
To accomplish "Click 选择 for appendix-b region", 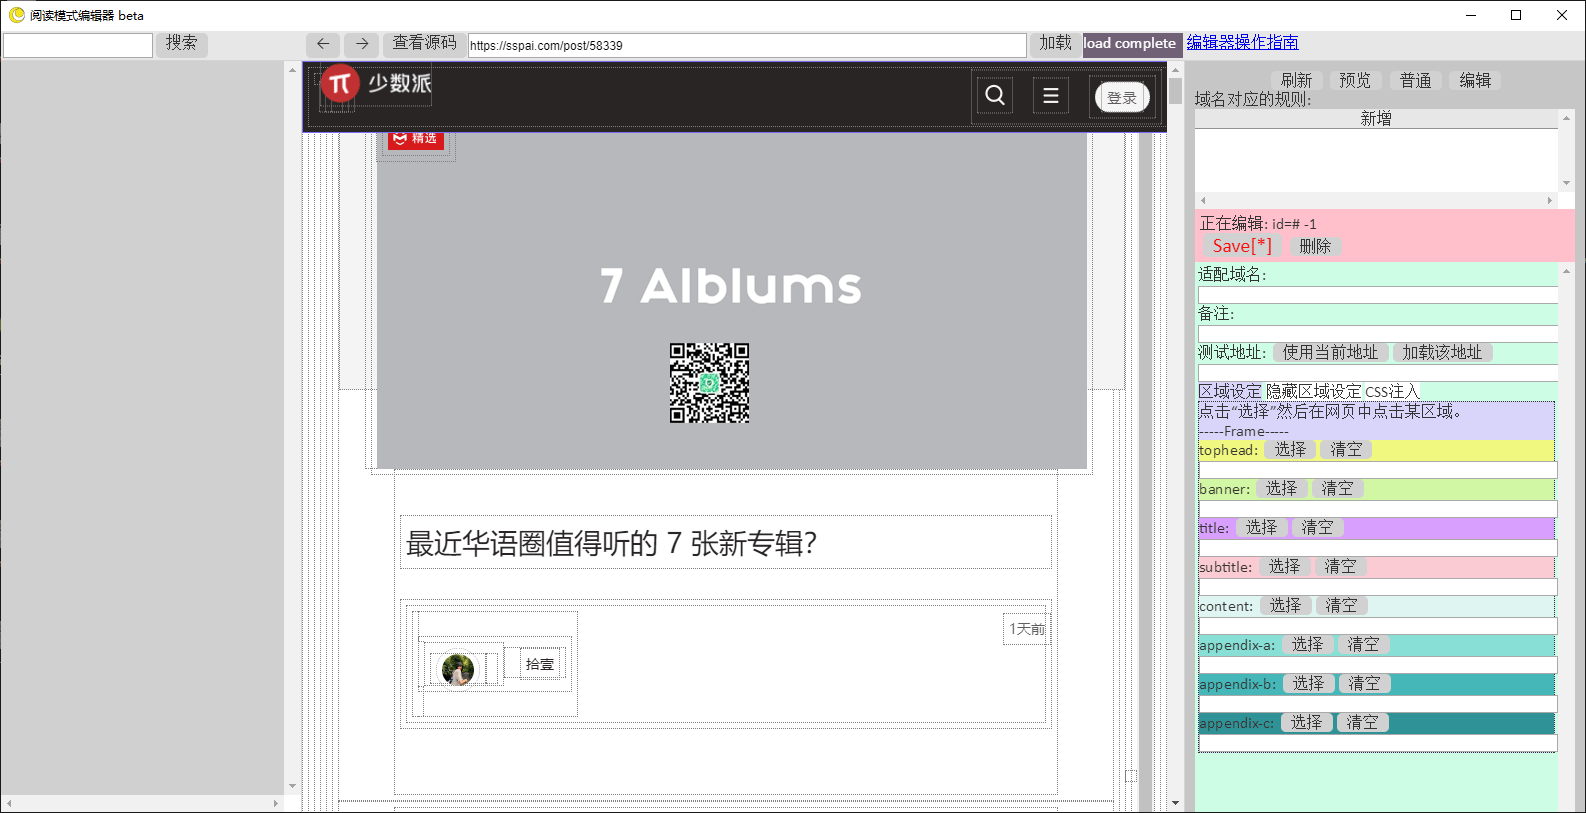I will (1308, 684).
